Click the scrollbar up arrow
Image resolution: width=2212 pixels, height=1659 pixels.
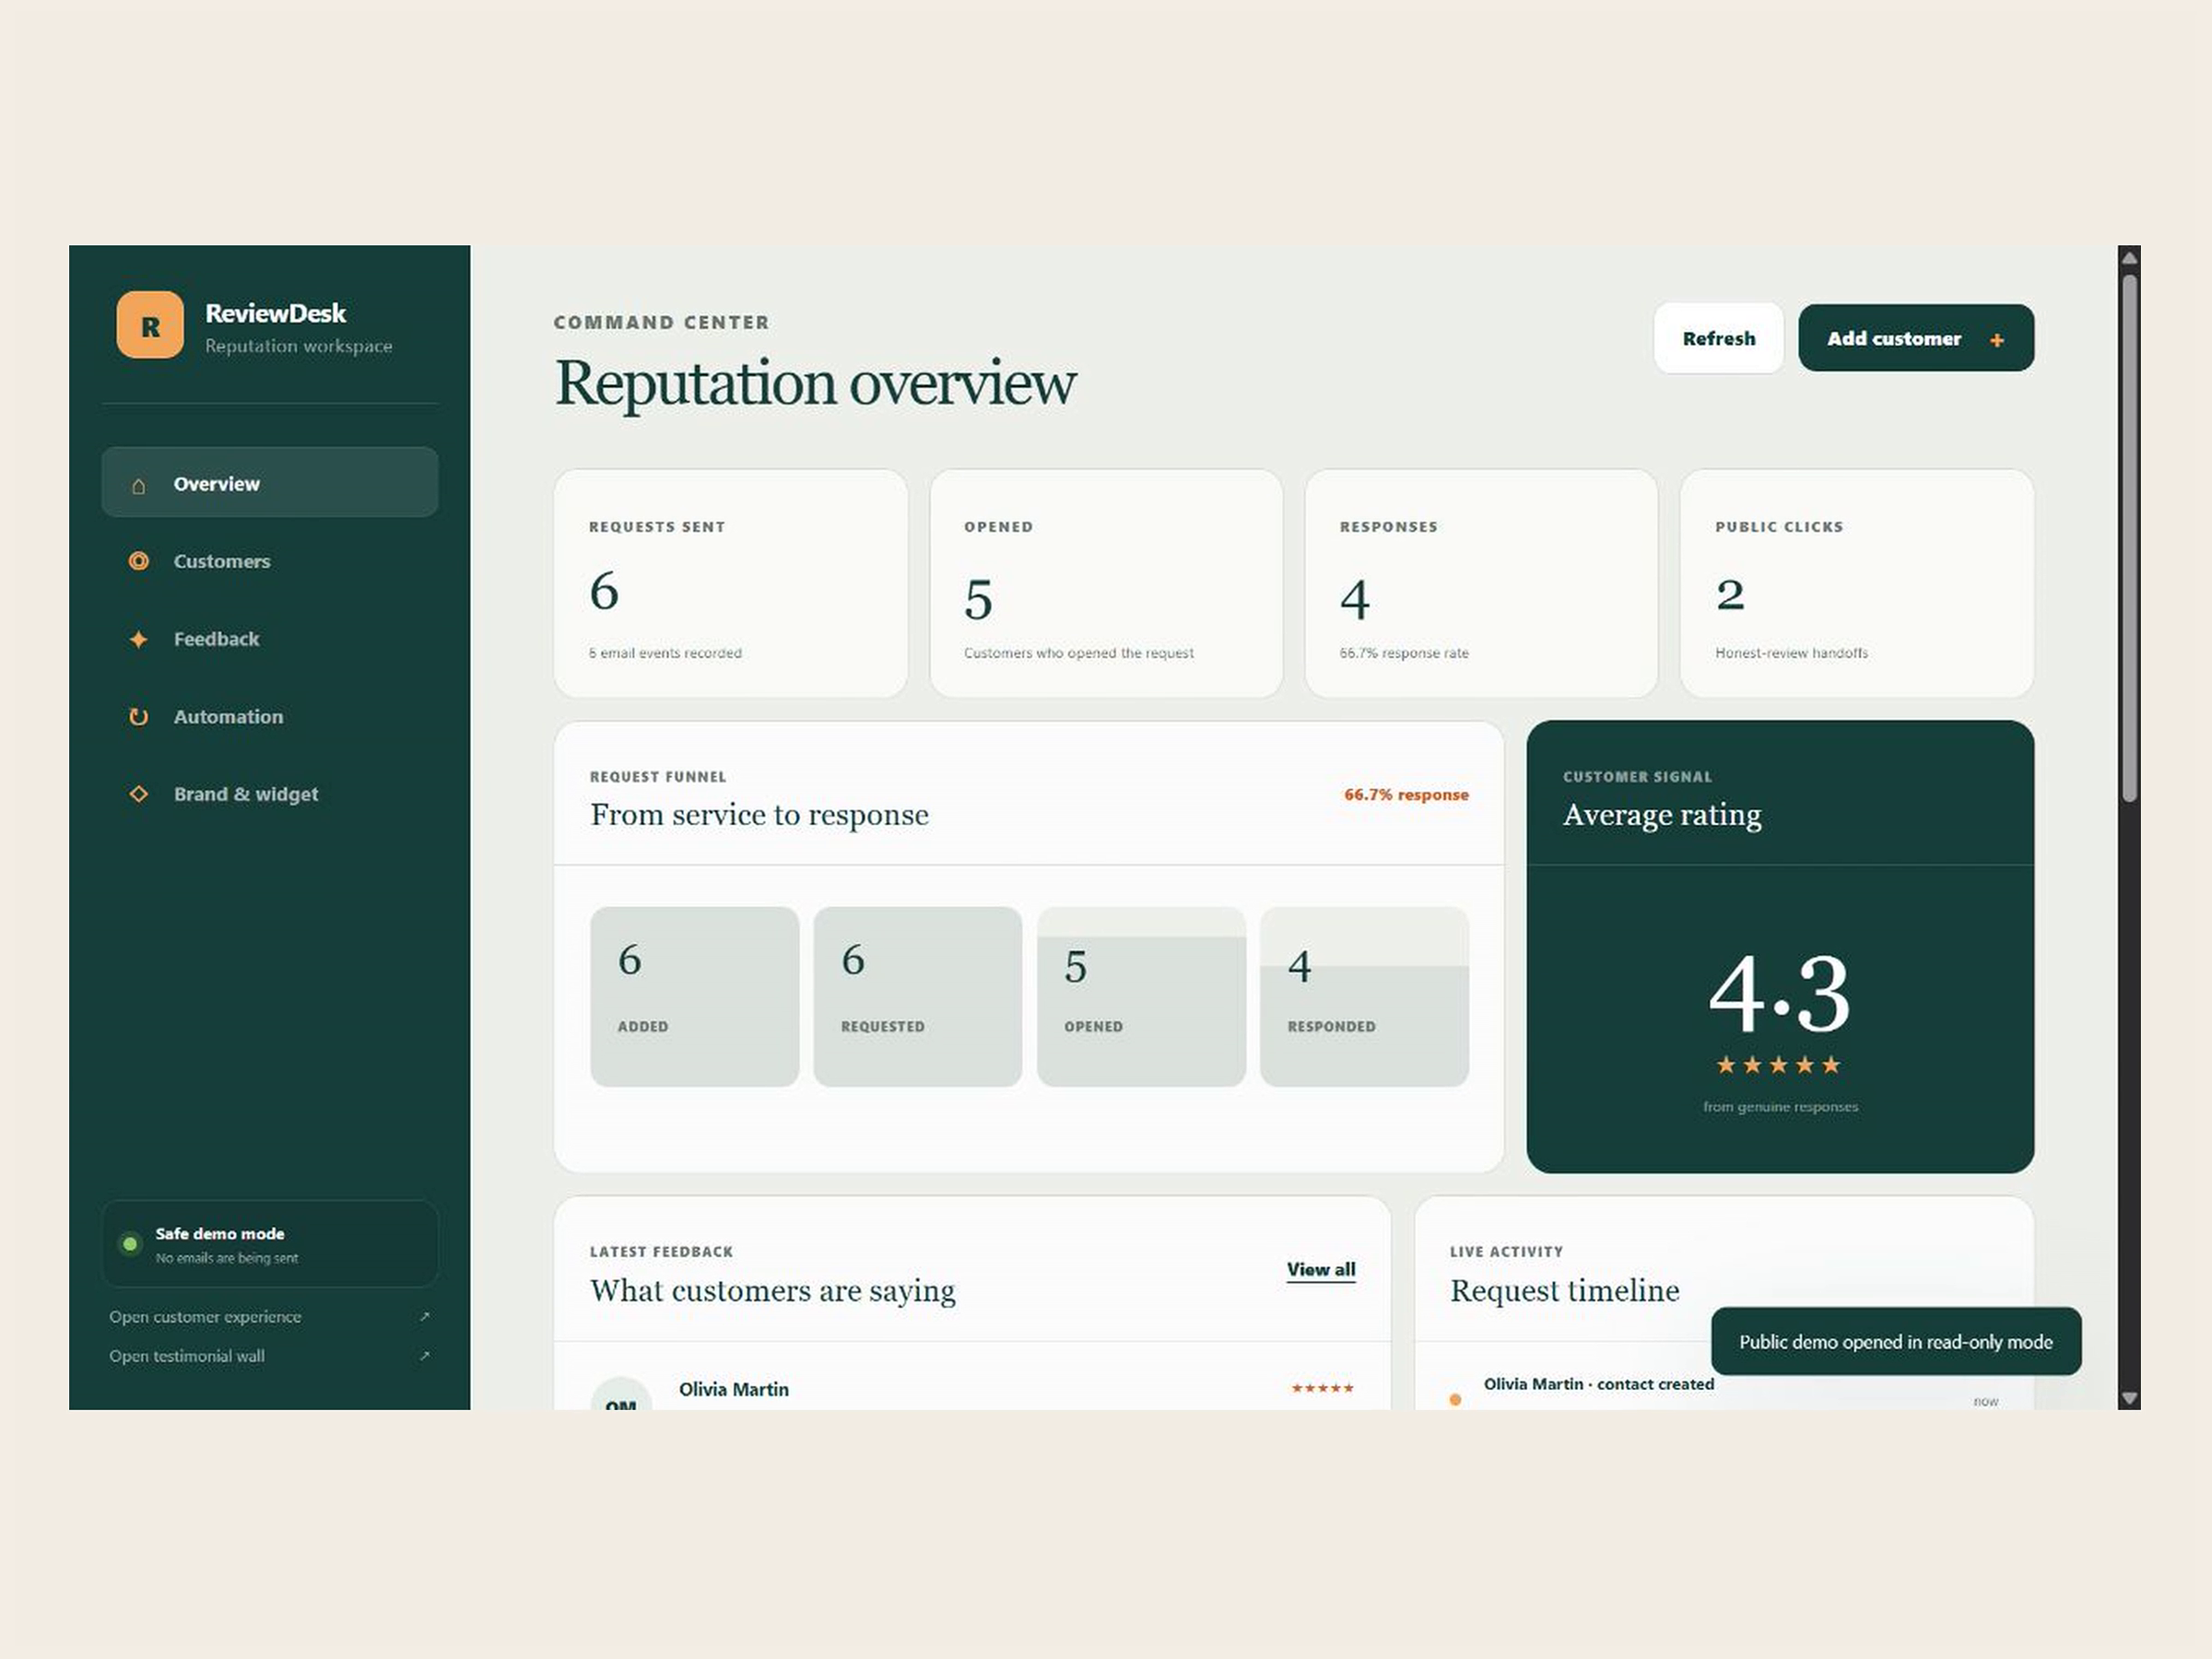click(x=2129, y=258)
